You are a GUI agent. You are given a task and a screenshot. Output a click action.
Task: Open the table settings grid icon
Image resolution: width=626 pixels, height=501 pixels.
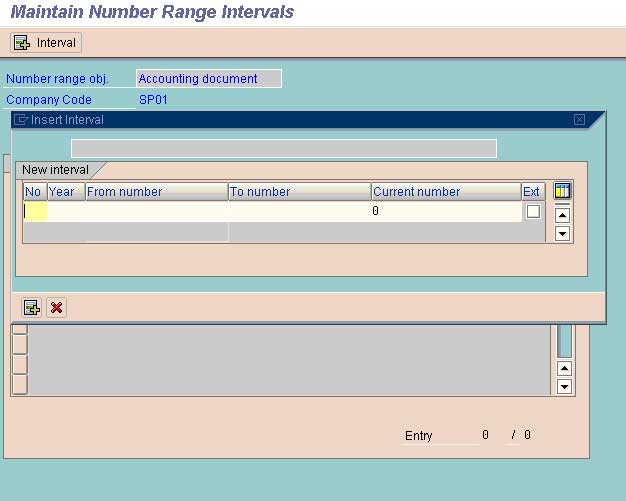[562, 191]
